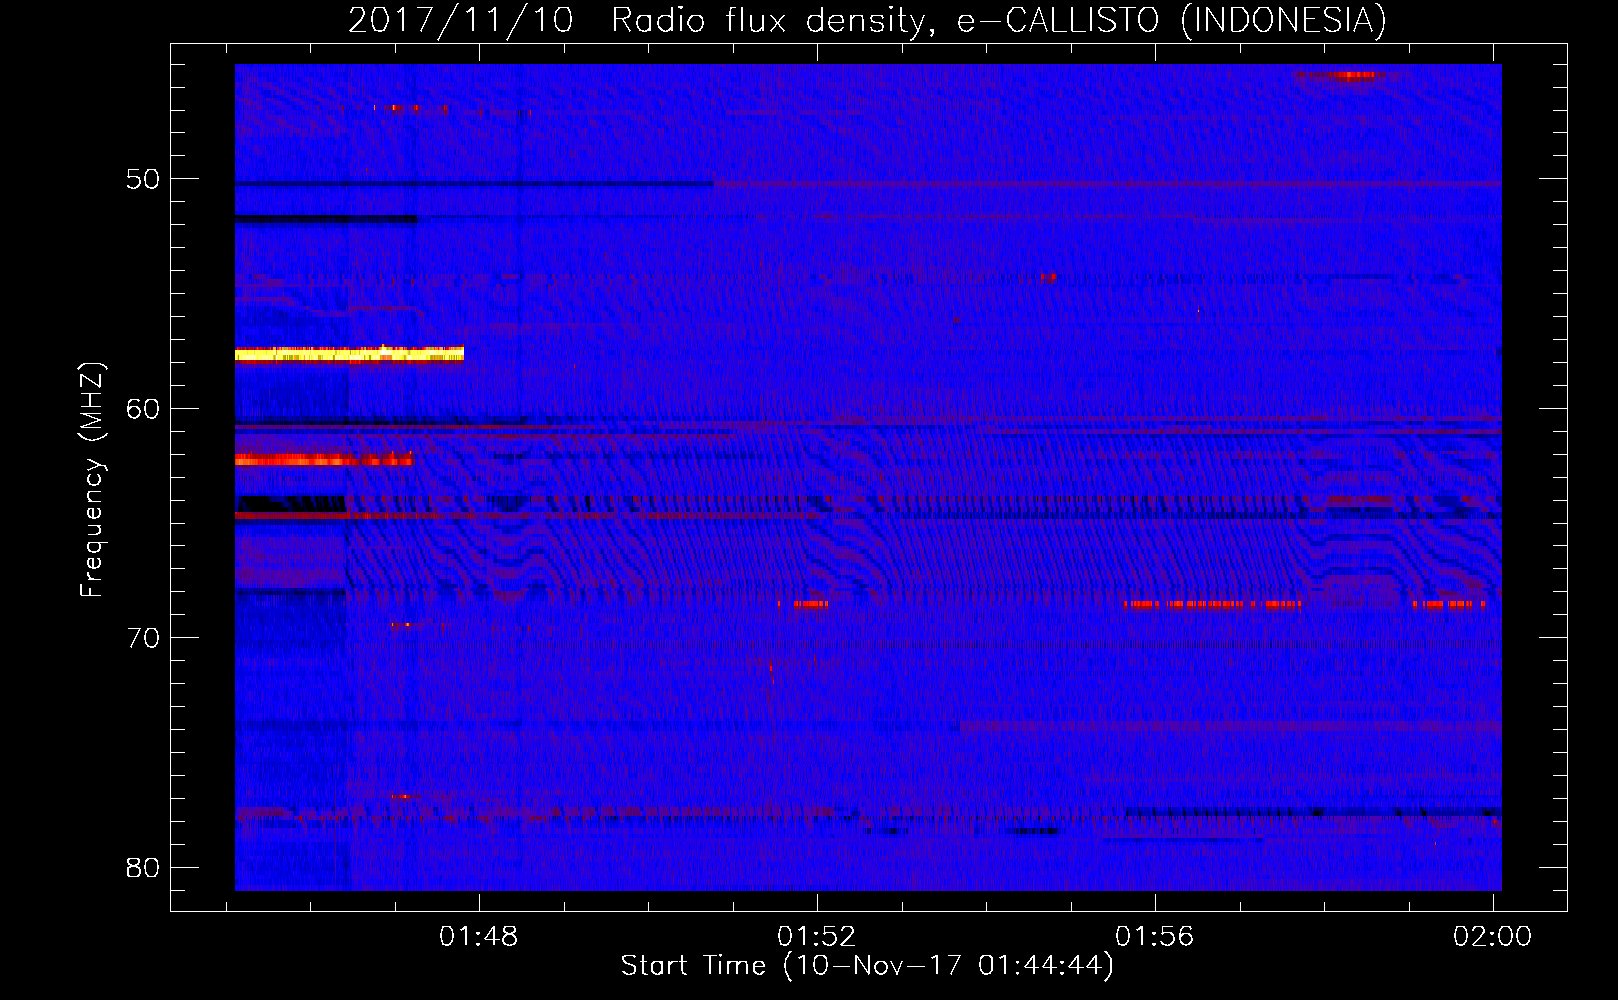The width and height of the screenshot is (1618, 1000).
Task: Click the 70 MHz frequency tick label
Action: point(143,638)
